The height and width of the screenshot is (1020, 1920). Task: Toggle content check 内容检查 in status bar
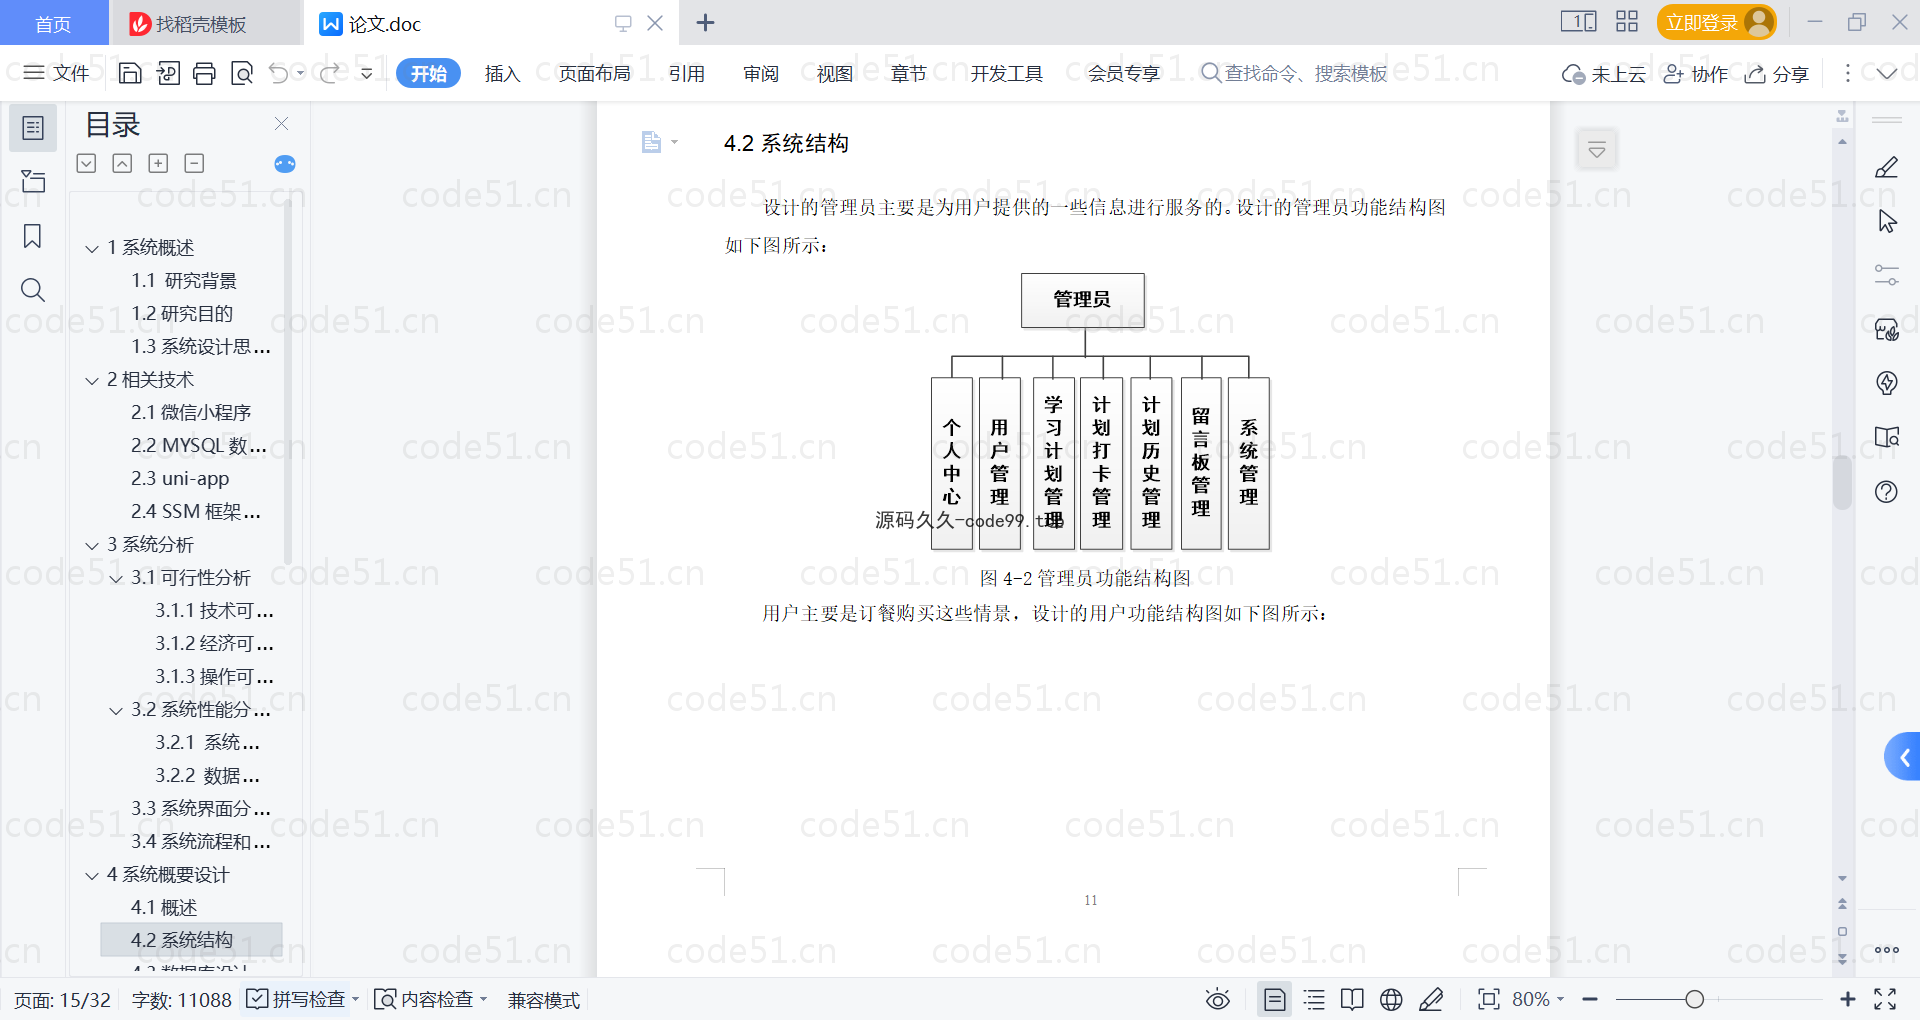tap(430, 999)
